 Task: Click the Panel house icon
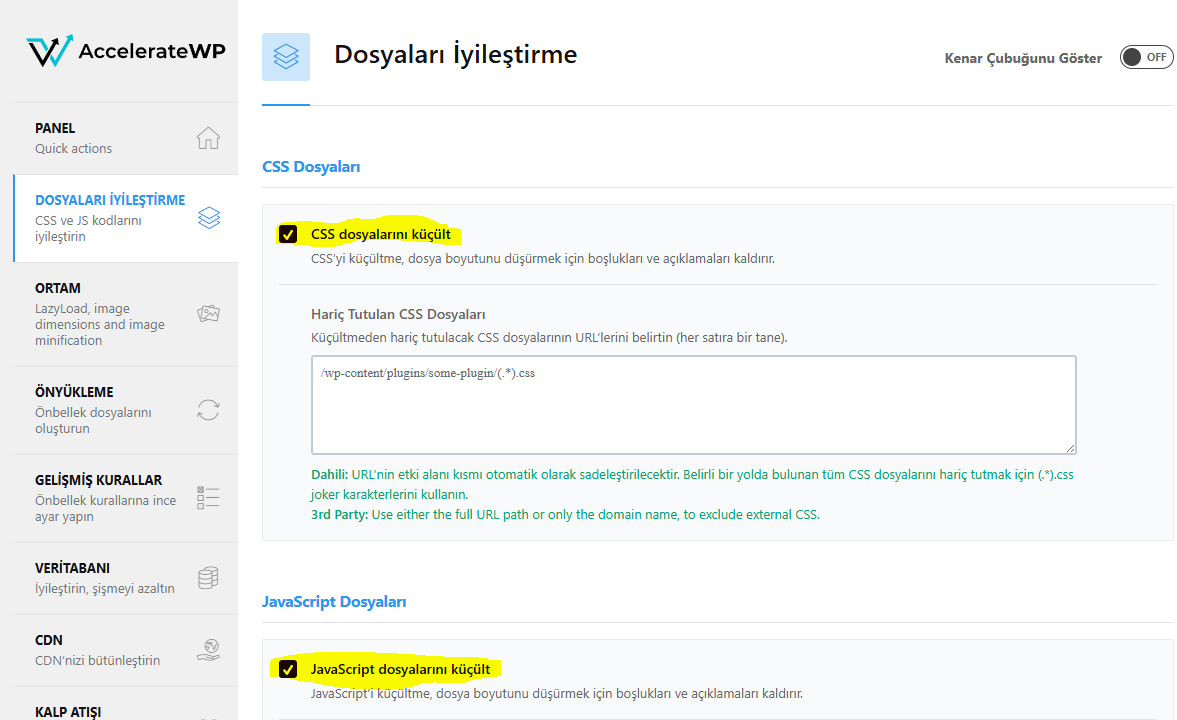click(x=208, y=138)
